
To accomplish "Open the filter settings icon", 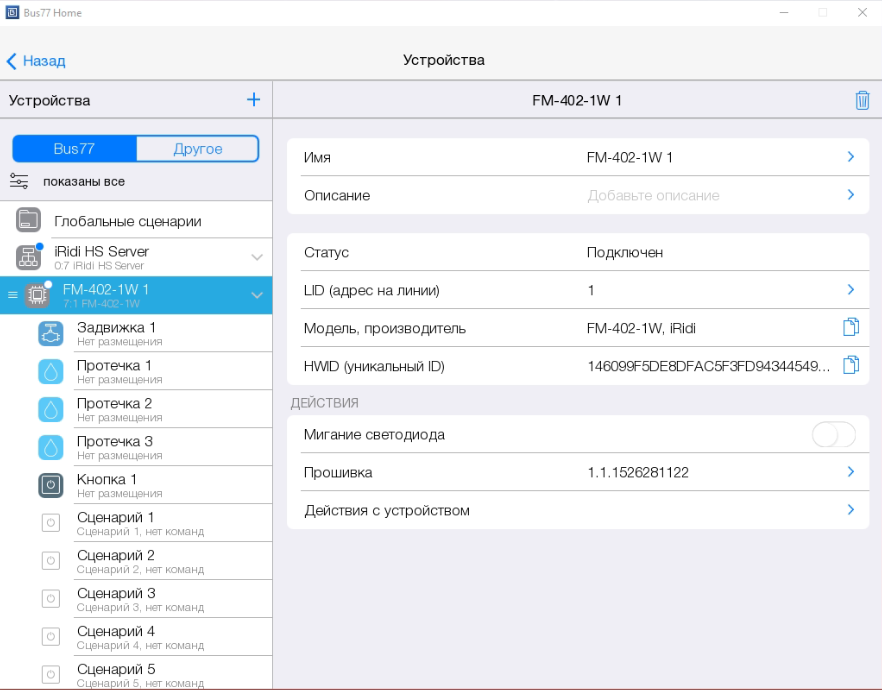I will pos(19,181).
